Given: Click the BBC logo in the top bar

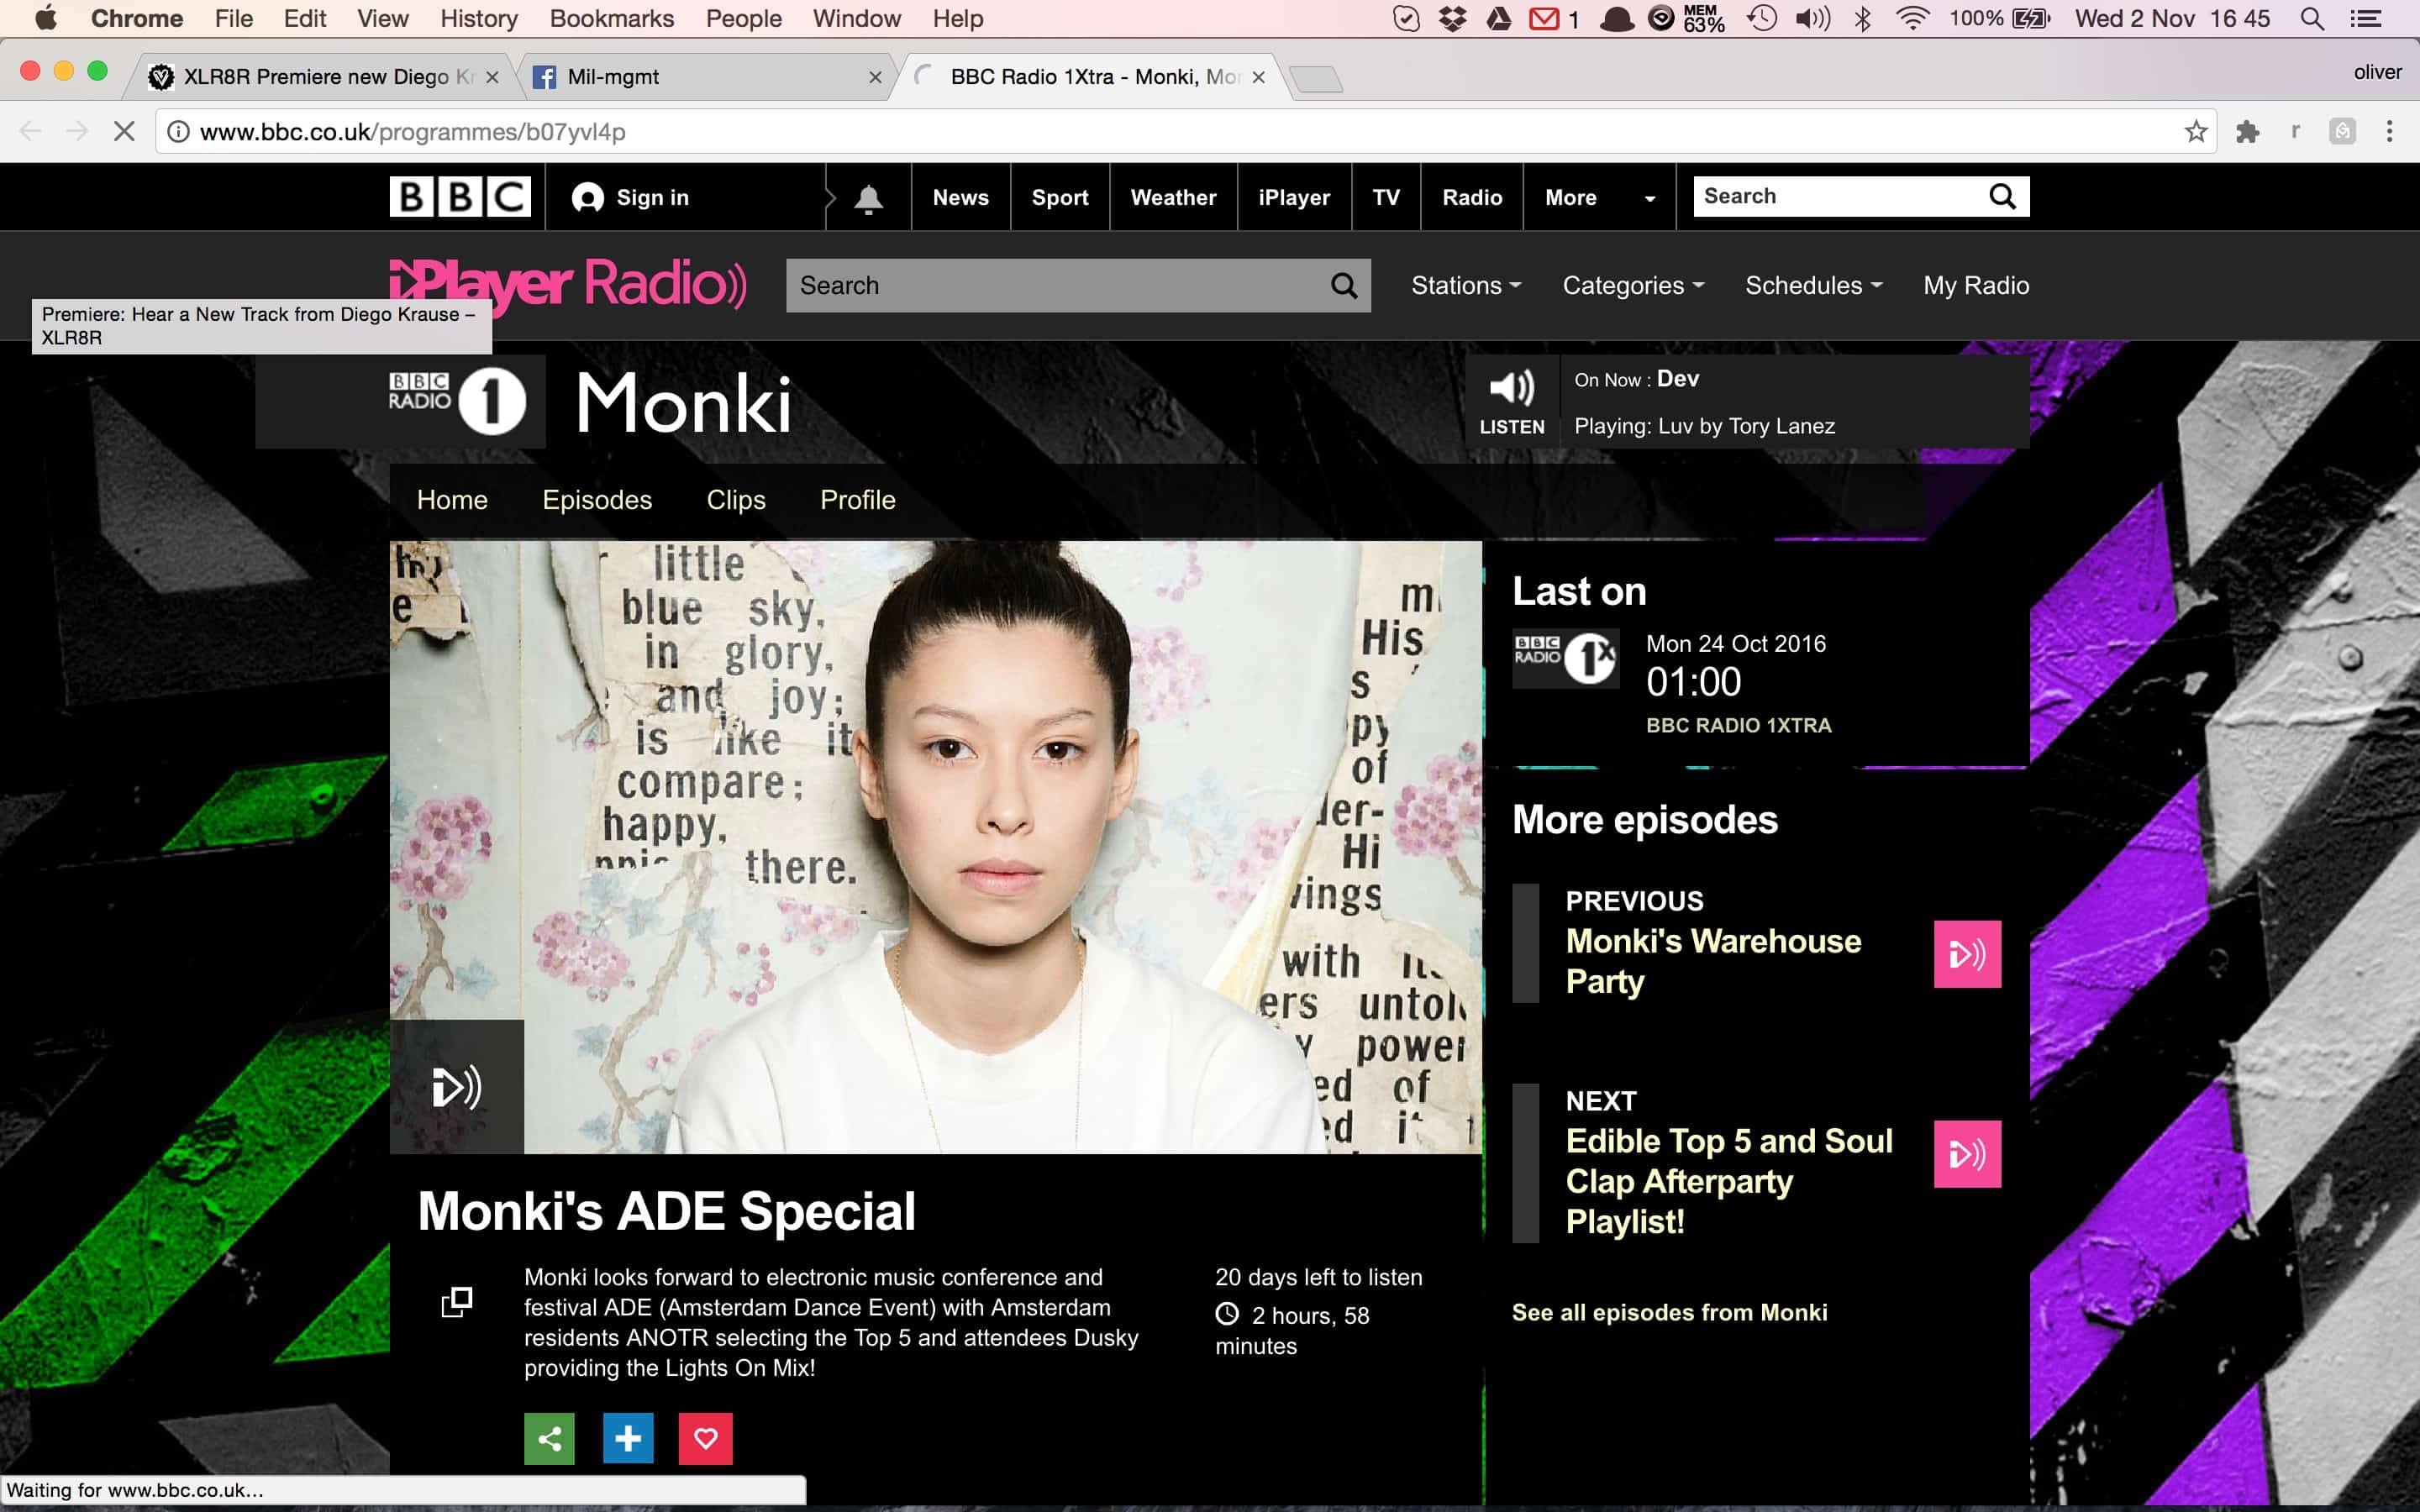Looking at the screenshot, I should point(459,197).
